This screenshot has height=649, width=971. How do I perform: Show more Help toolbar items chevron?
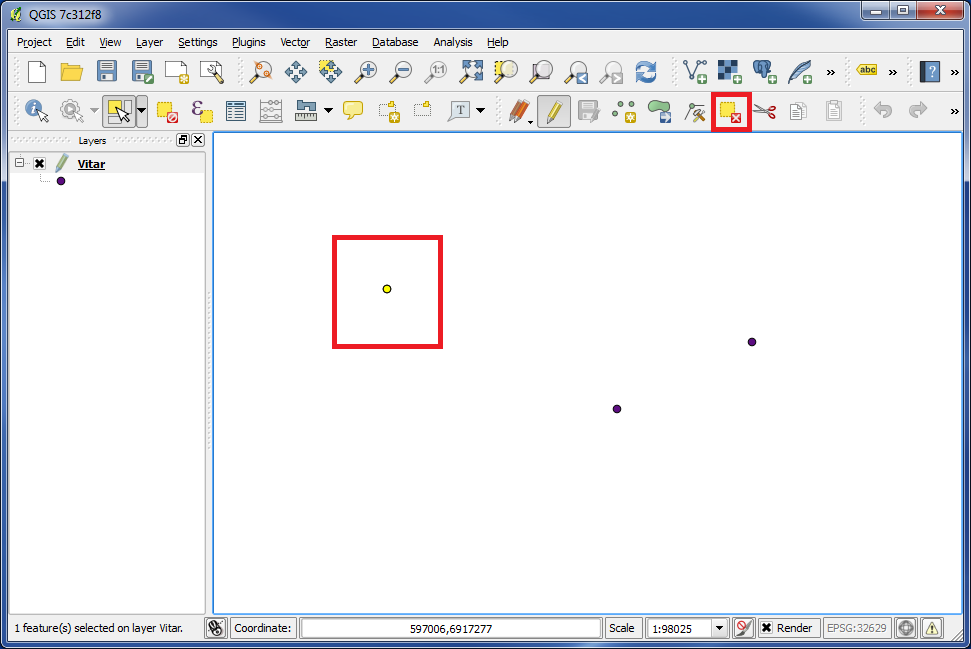coord(954,72)
